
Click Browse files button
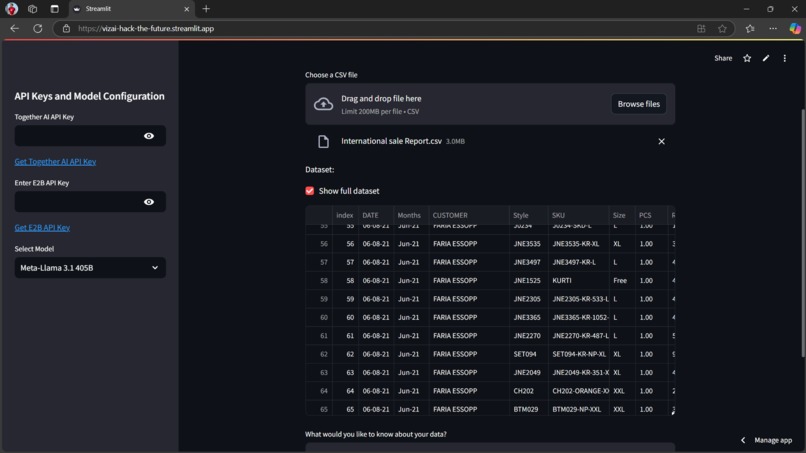[638, 104]
